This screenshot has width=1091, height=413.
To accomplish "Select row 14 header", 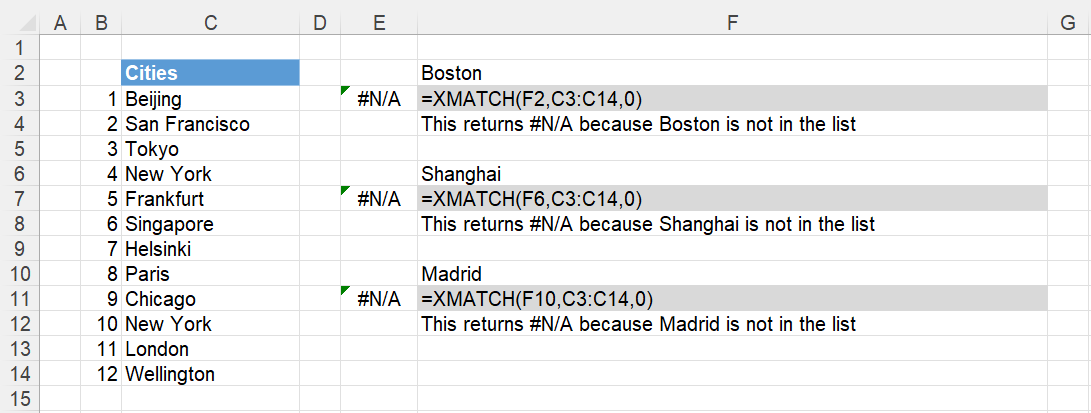I will pos(20,374).
